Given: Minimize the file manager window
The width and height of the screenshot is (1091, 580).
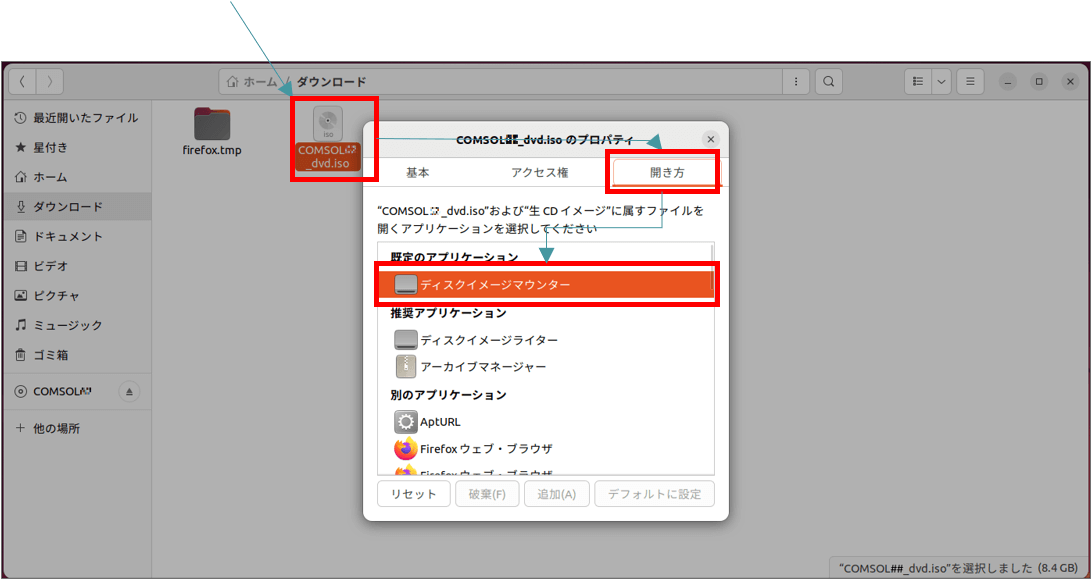Looking at the screenshot, I should [x=1008, y=81].
